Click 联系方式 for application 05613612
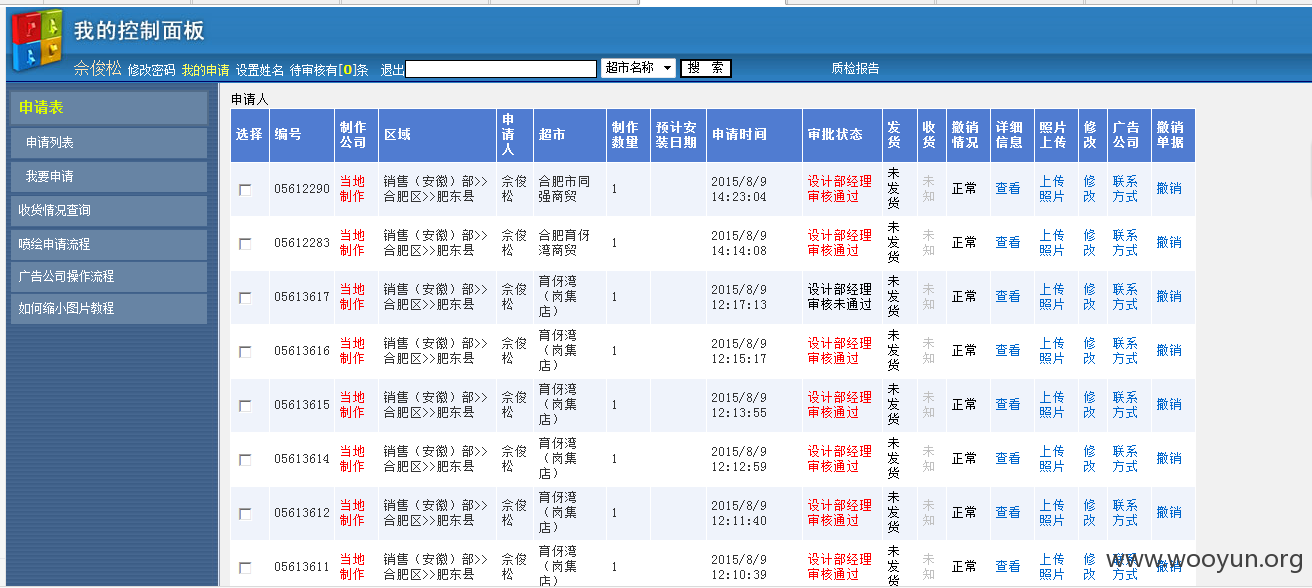The width and height of the screenshot is (1312, 588). pos(1125,513)
